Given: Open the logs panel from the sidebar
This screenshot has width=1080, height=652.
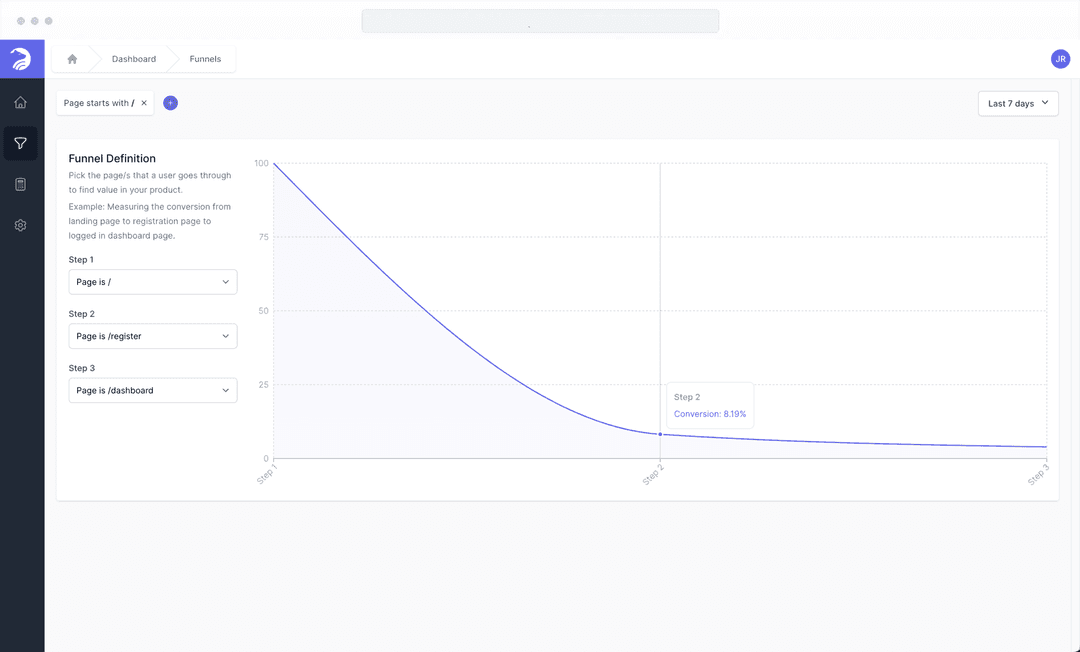Looking at the screenshot, I should point(20,183).
